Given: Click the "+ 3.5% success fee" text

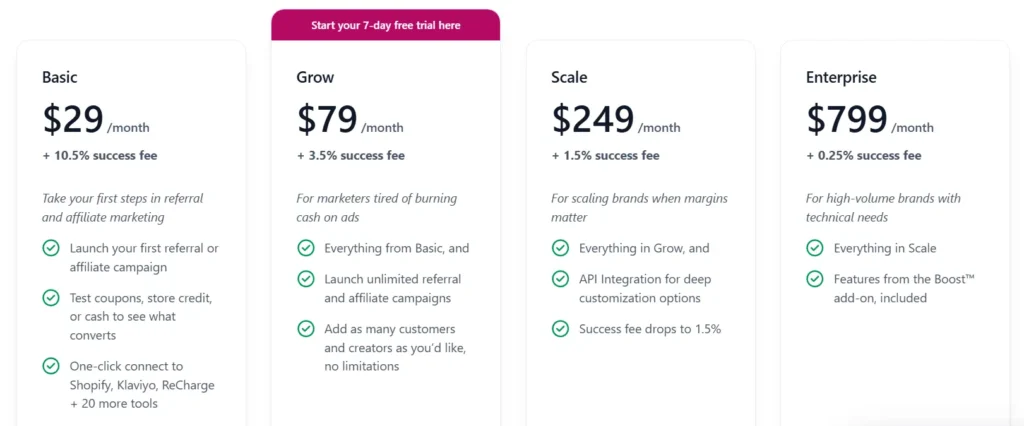Looking at the screenshot, I should click(350, 156).
